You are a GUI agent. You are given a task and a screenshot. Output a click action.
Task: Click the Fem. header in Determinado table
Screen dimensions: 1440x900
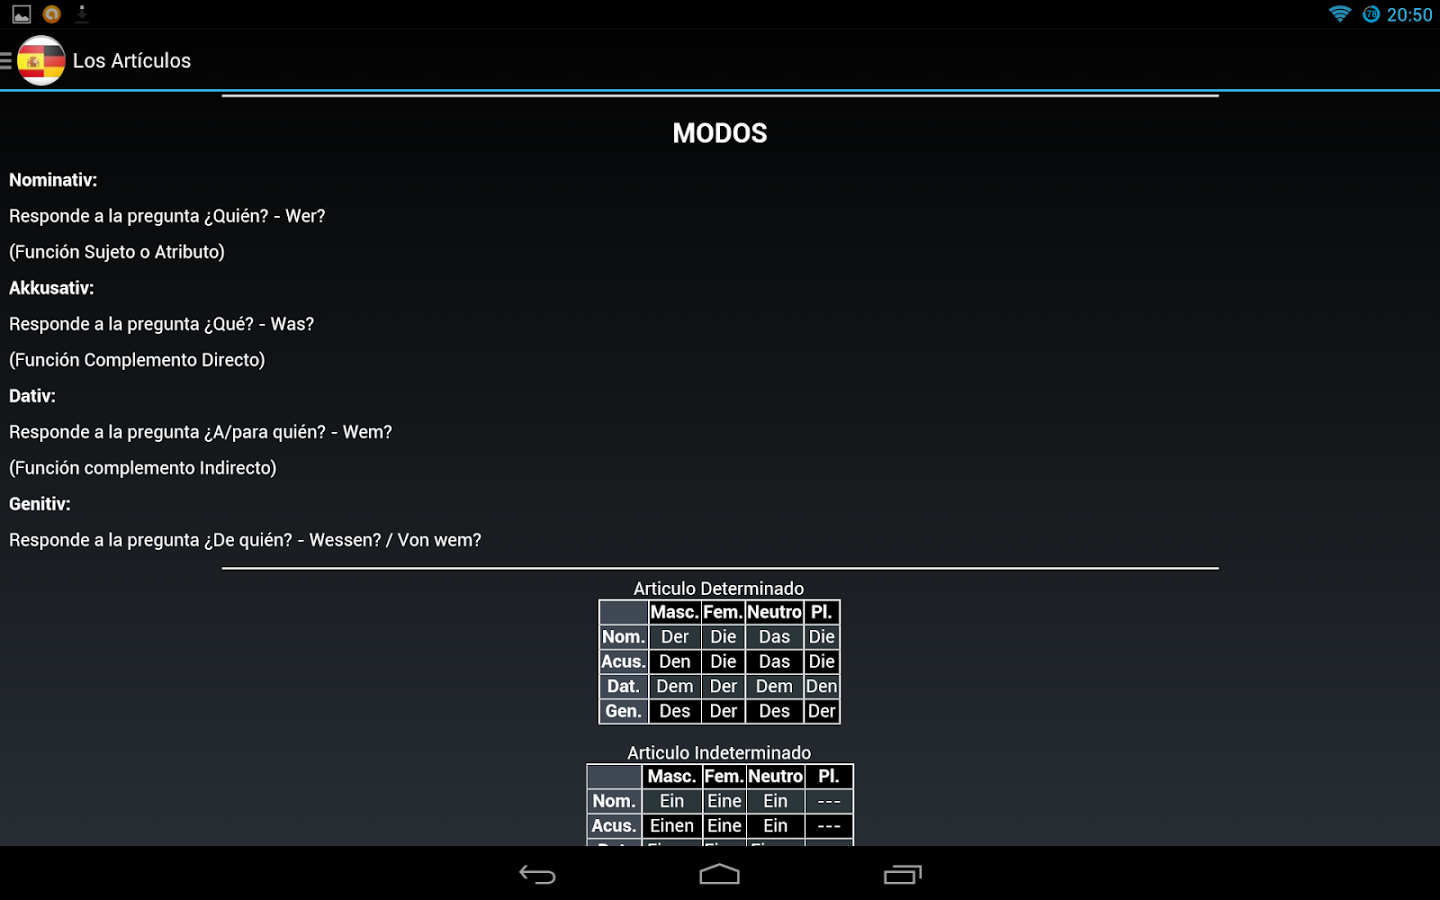(722, 612)
